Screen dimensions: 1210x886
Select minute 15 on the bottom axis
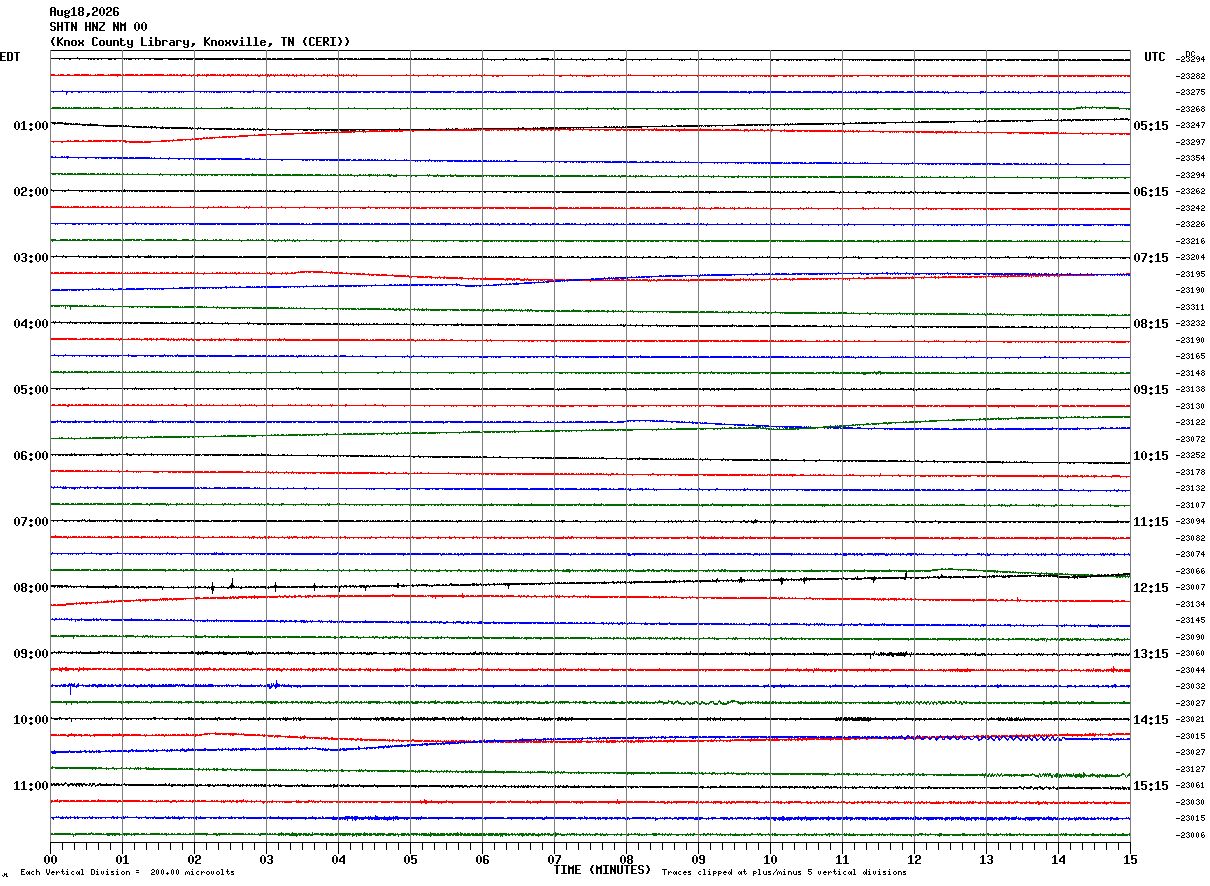click(x=1130, y=859)
